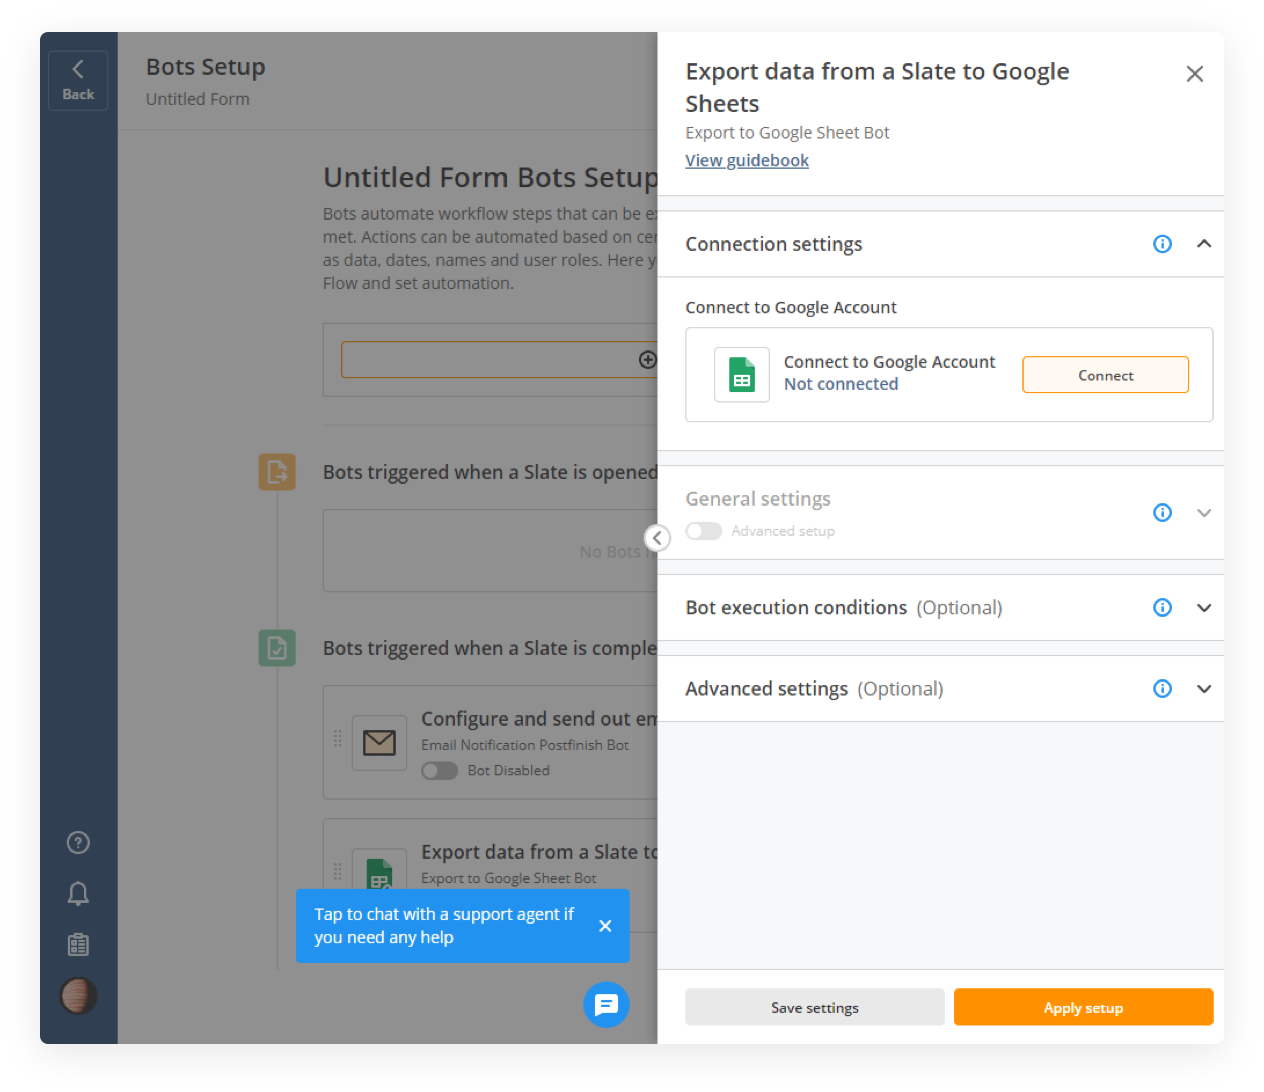This screenshot has height=1092, width=1264.
Task: Expand the General settings chevron
Action: tap(1204, 513)
